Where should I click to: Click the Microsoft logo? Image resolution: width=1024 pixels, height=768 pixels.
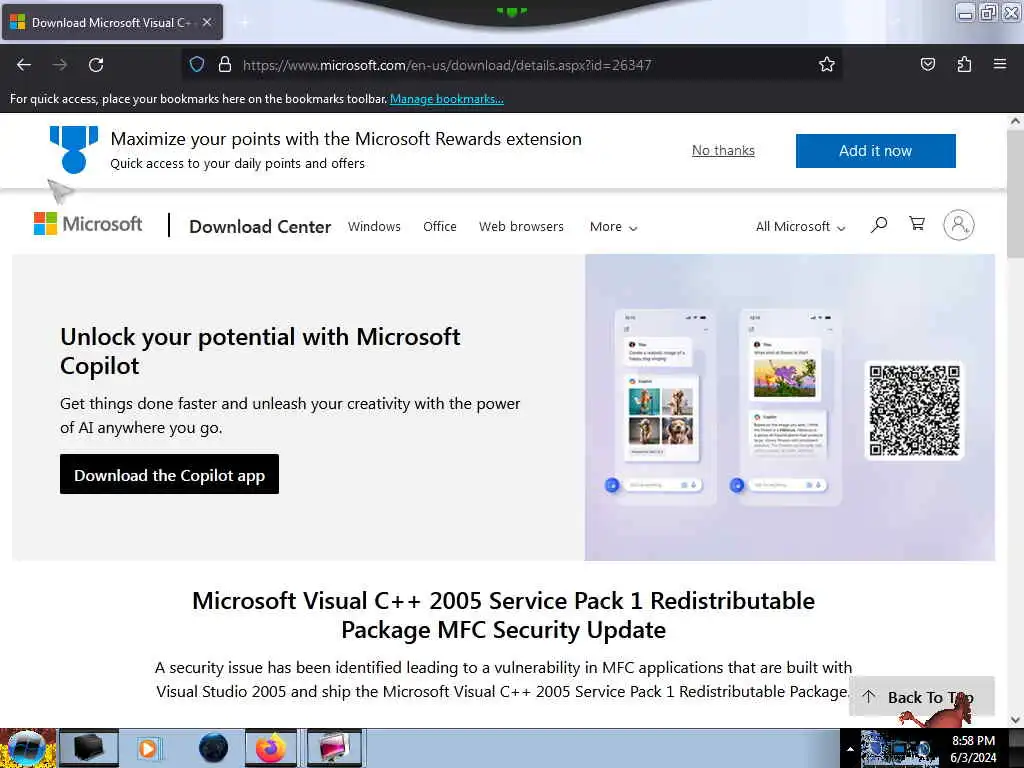tap(88, 224)
